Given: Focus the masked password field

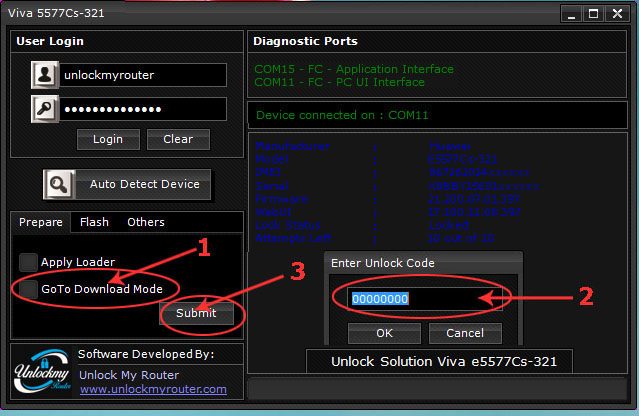Looking at the screenshot, I should [x=143, y=109].
